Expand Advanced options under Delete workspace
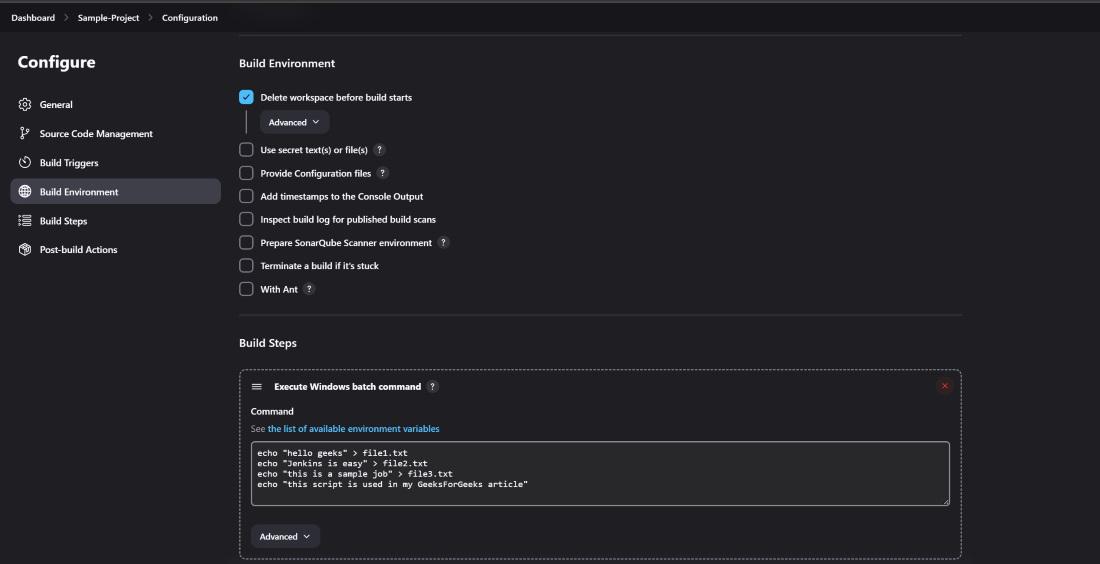Screen dimensions: 1100x564 point(294,122)
